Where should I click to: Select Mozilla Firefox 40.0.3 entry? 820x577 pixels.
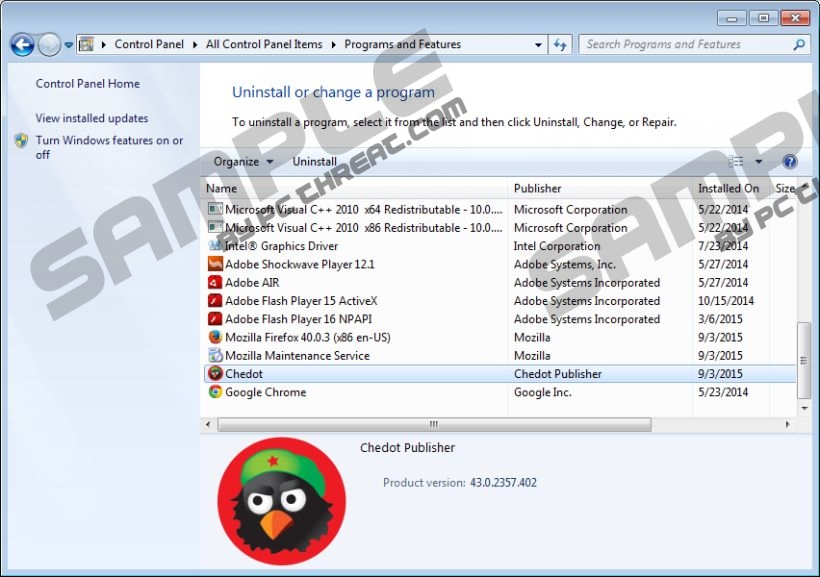tap(308, 337)
